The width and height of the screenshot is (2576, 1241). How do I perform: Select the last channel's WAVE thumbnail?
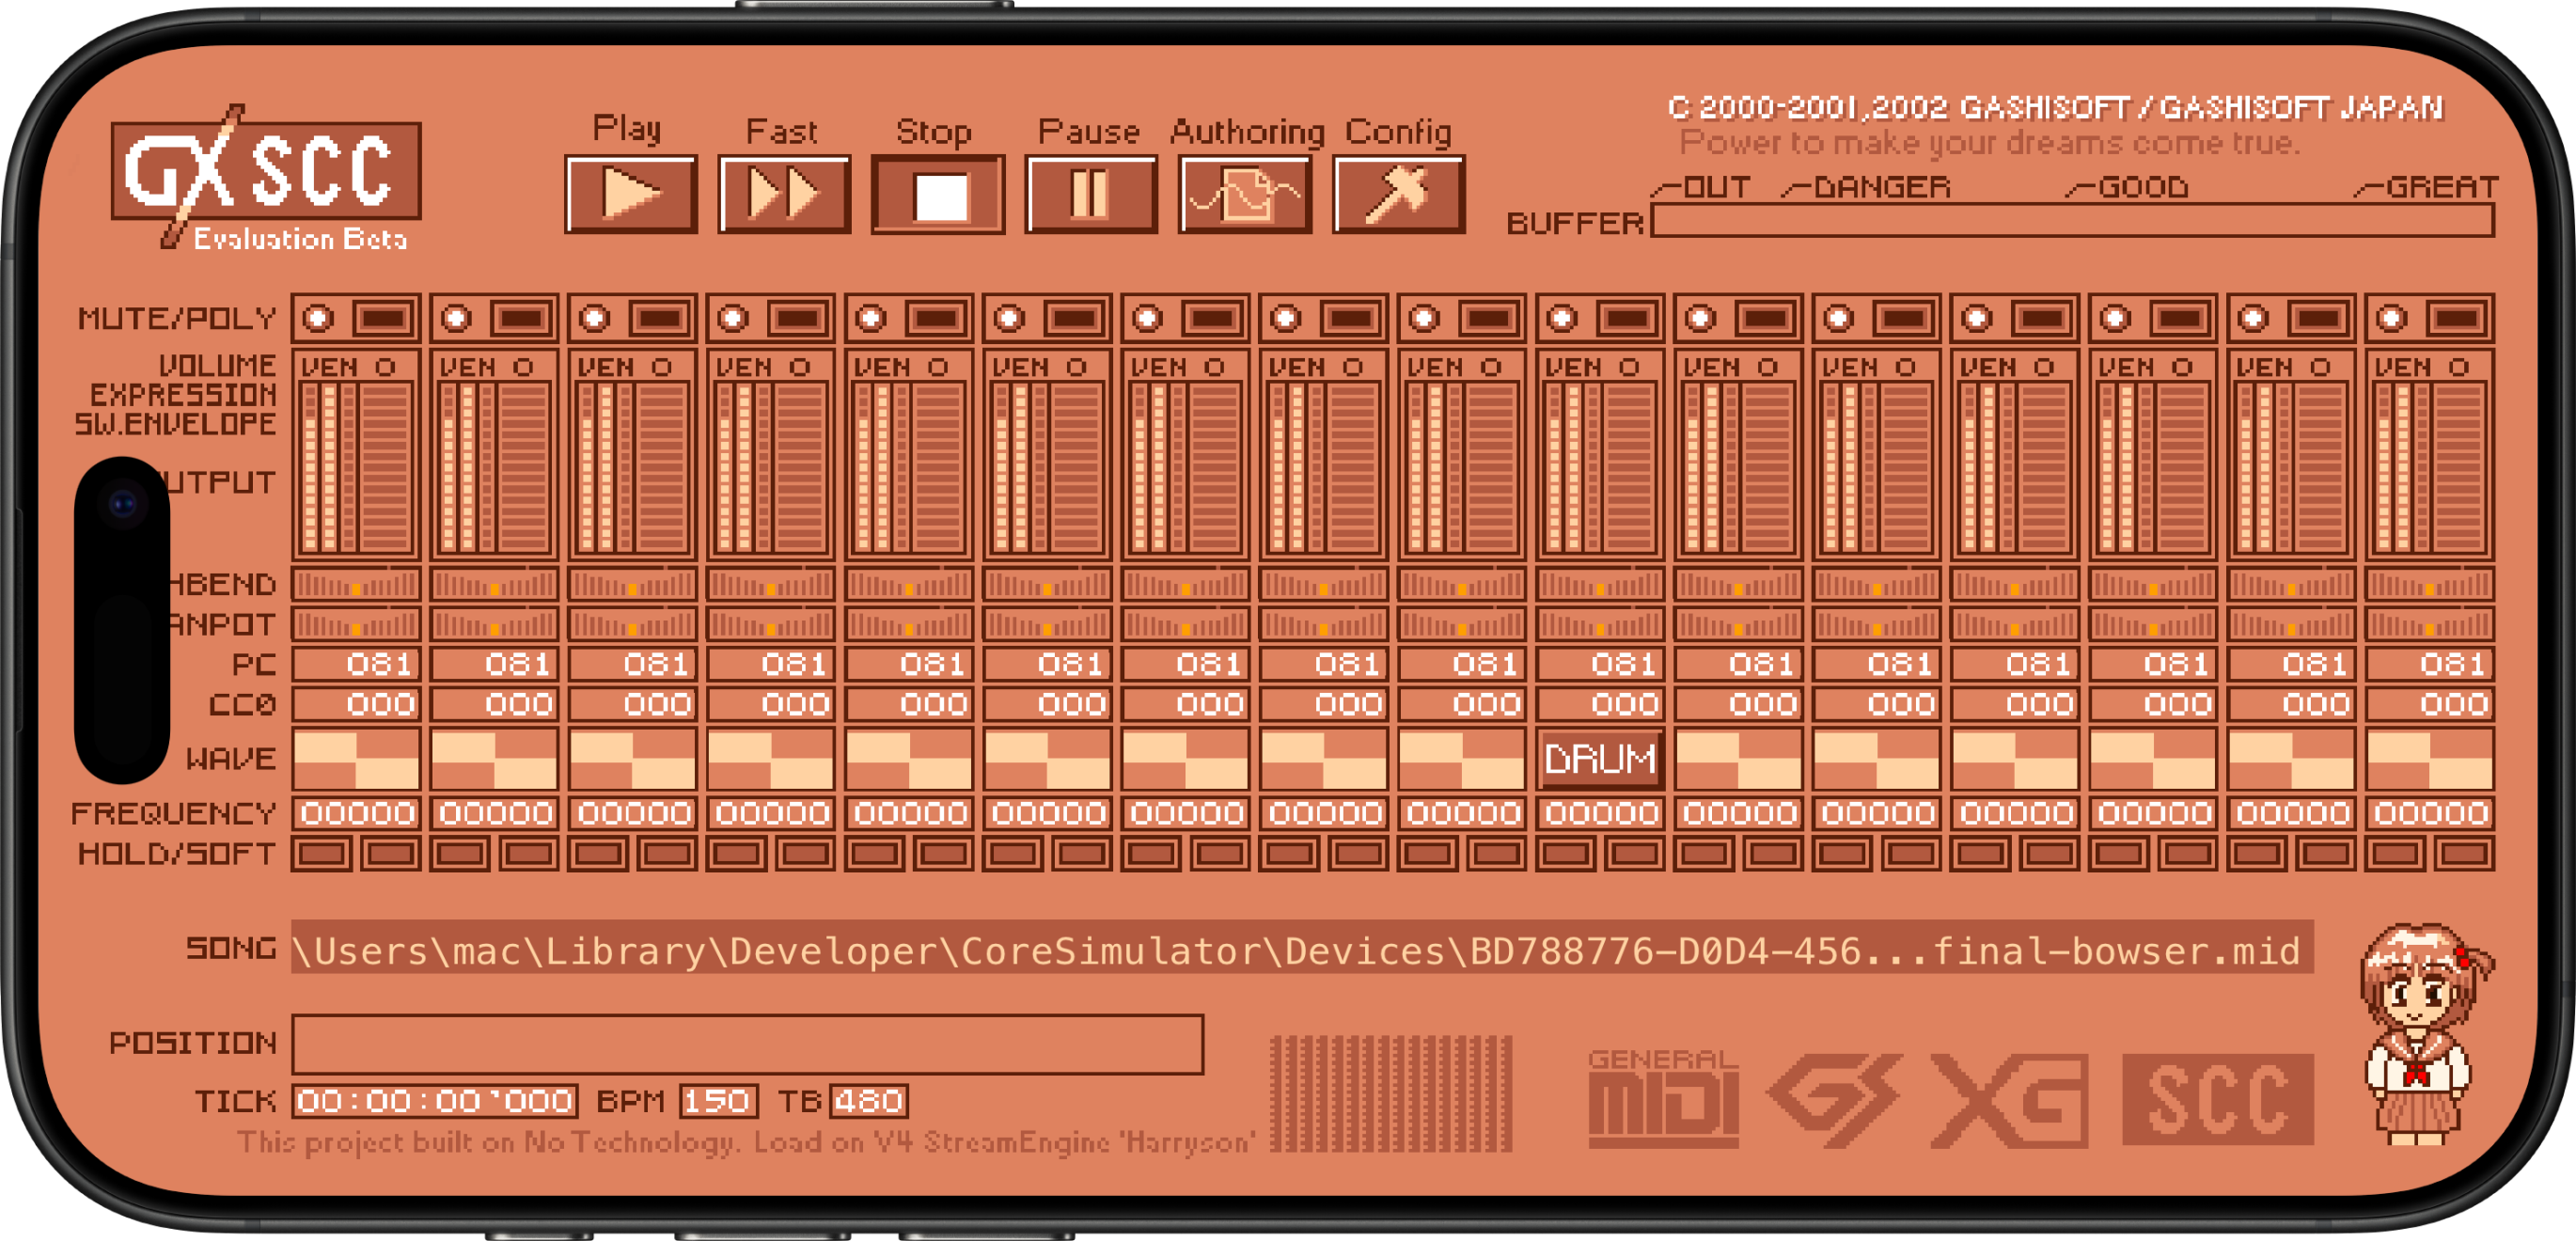(x=2430, y=759)
